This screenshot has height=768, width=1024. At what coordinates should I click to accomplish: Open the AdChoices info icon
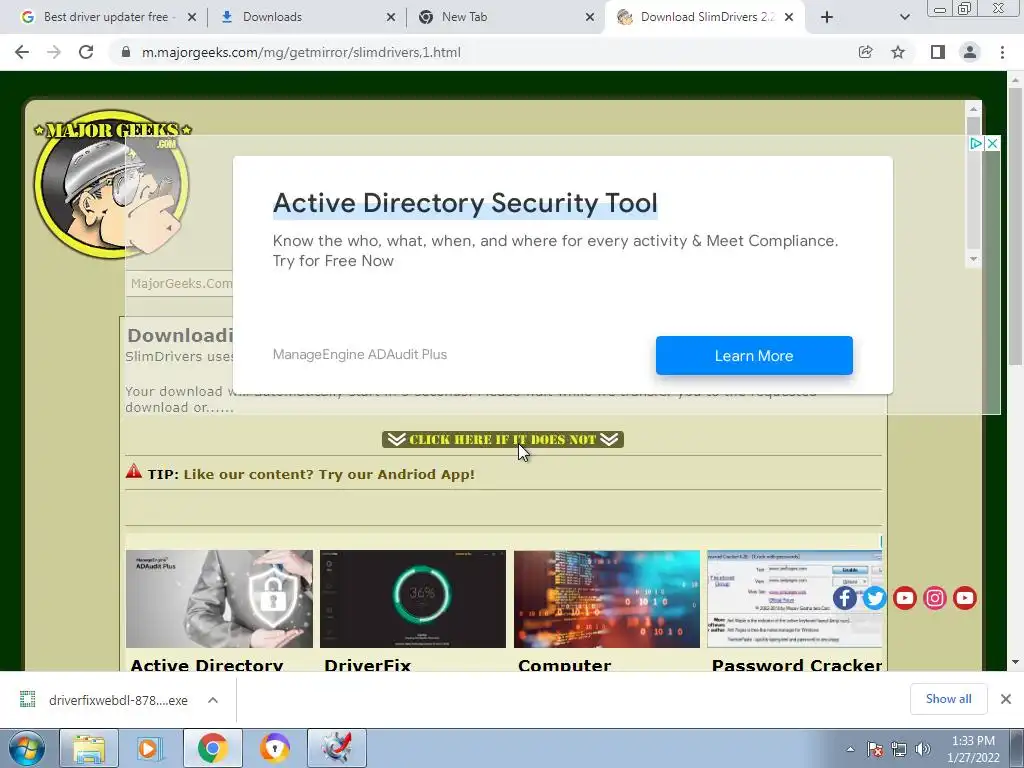976,143
